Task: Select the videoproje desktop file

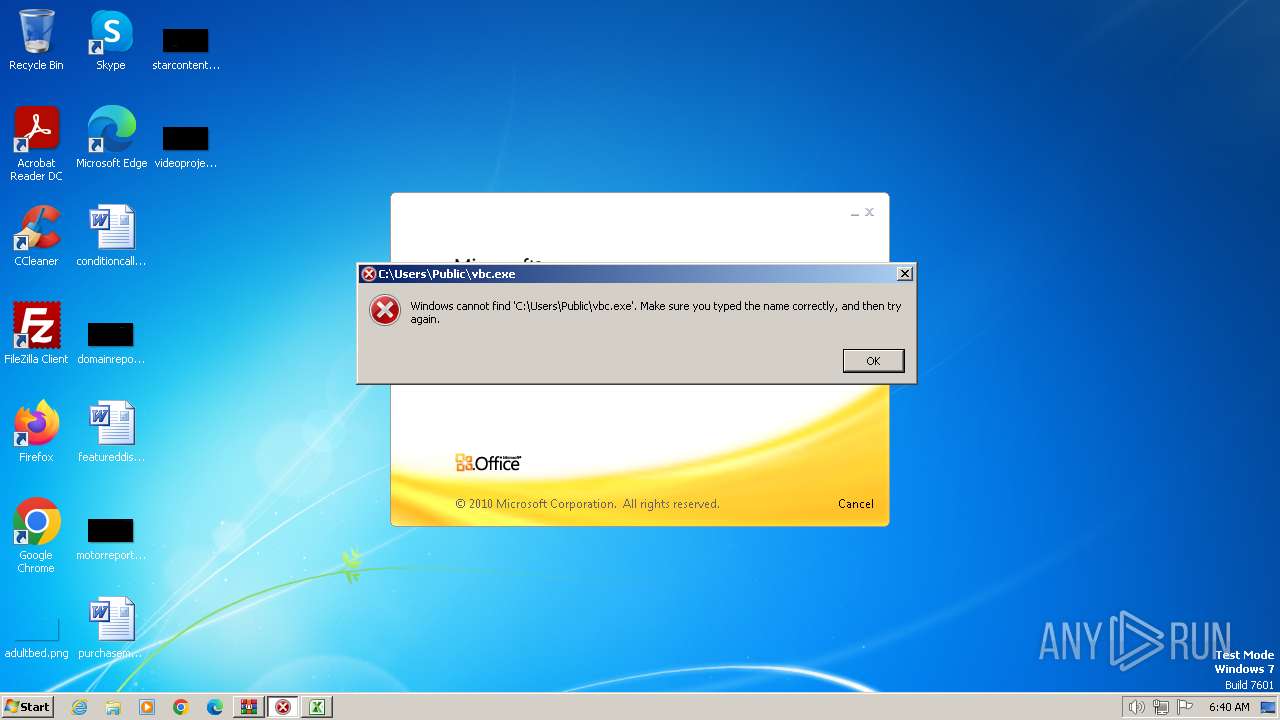Action: point(186,147)
